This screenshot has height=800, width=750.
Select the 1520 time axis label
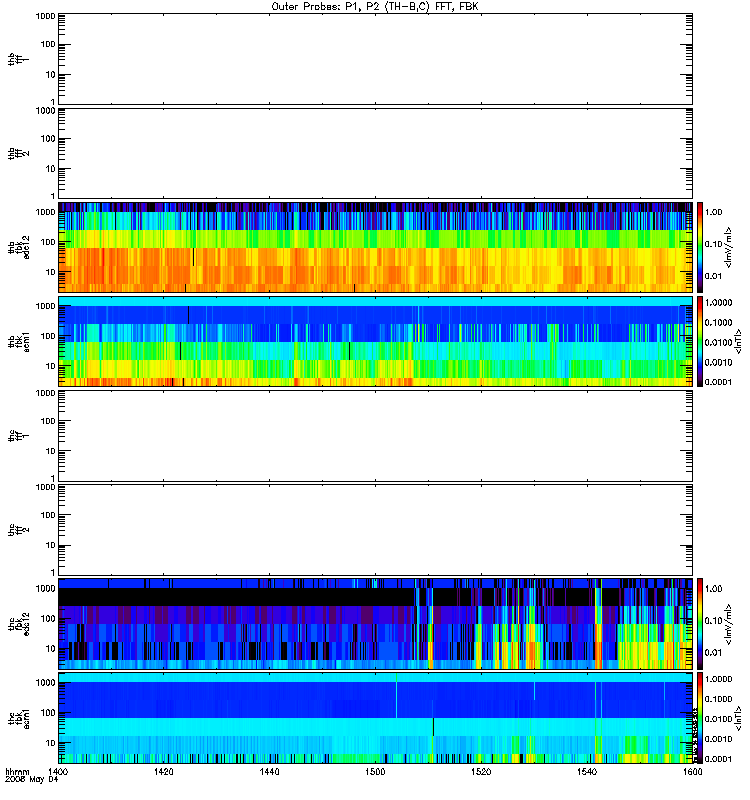481,771
